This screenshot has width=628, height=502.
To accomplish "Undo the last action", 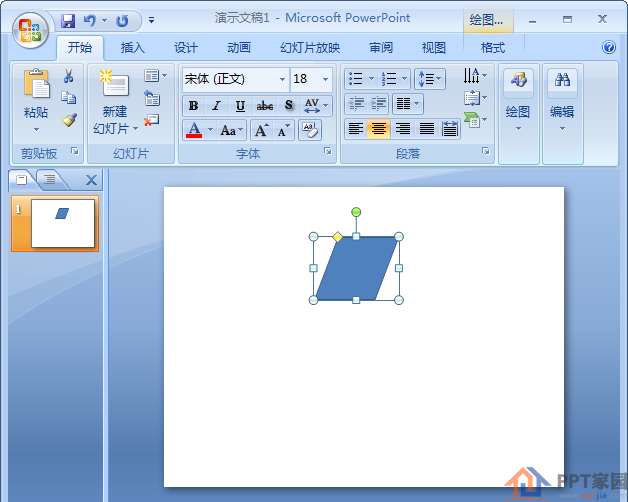I will (90, 21).
